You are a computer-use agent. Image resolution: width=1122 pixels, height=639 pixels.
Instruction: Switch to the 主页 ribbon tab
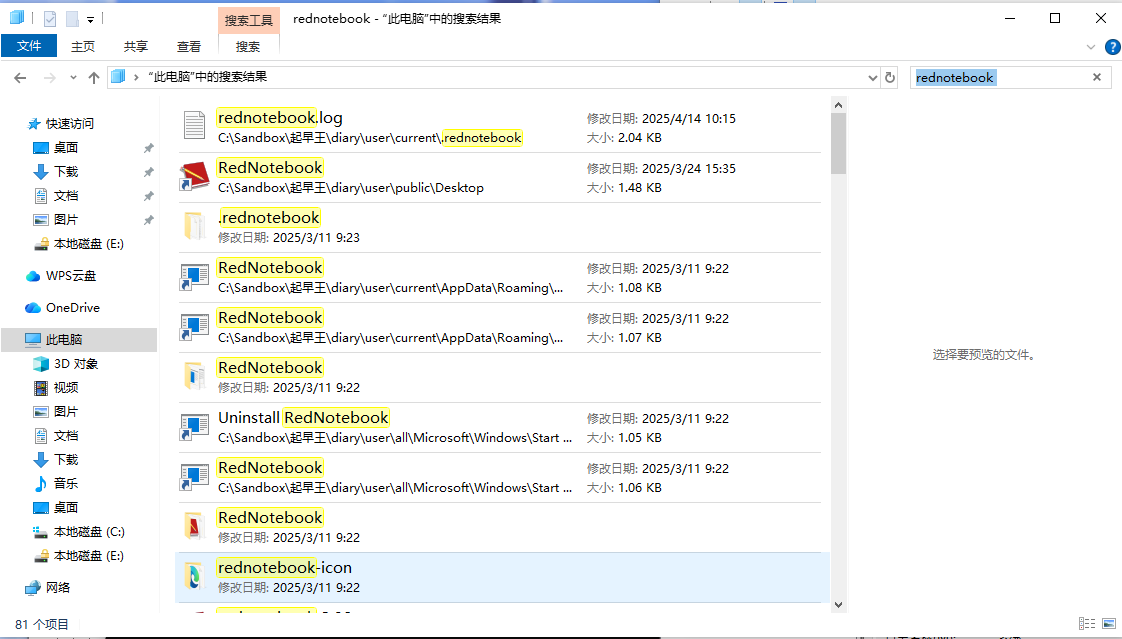[82, 47]
